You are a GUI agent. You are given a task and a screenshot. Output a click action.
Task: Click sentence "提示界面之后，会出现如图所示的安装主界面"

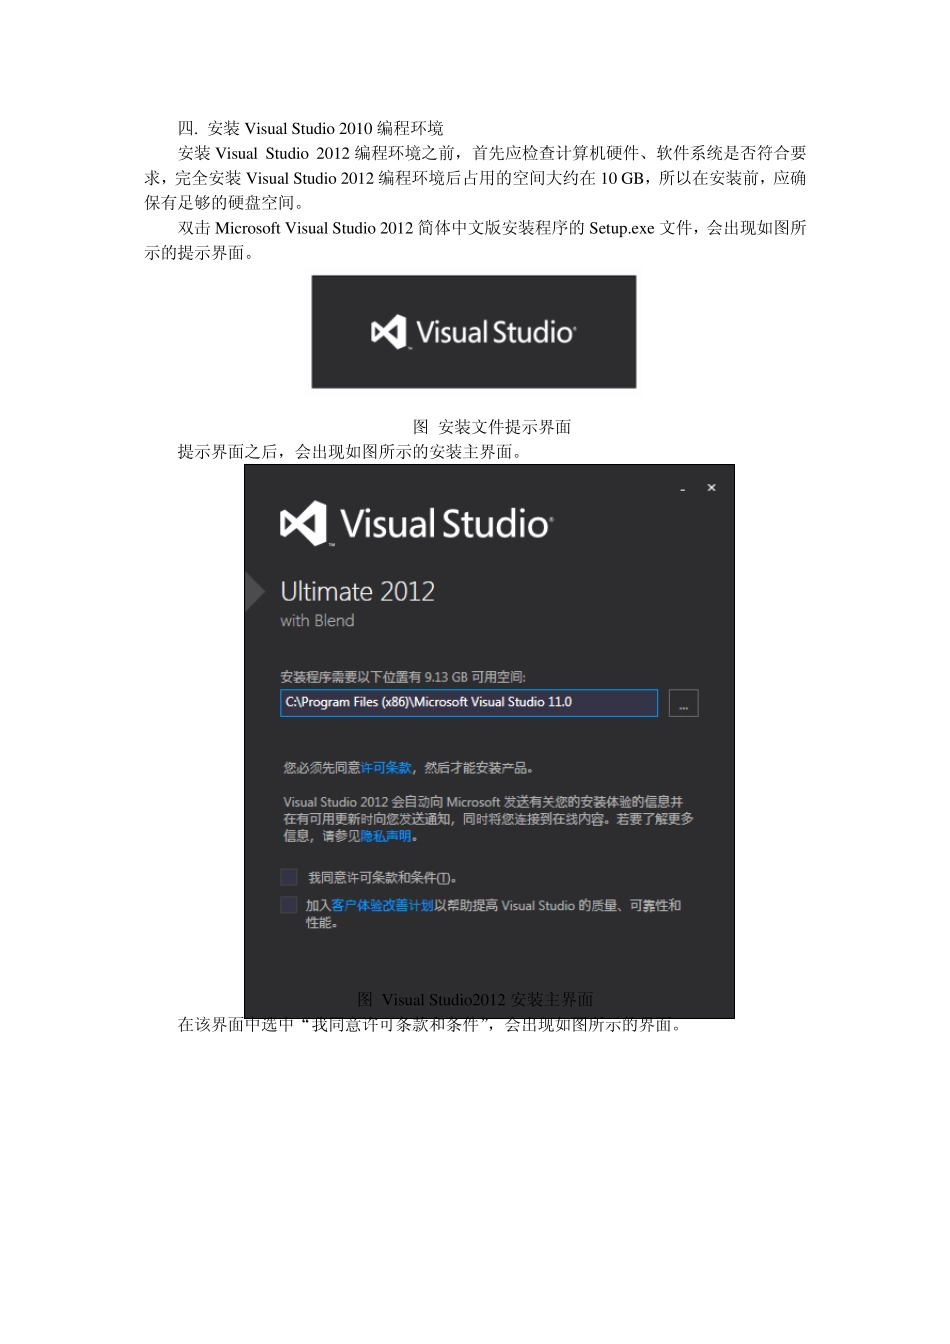(350, 452)
